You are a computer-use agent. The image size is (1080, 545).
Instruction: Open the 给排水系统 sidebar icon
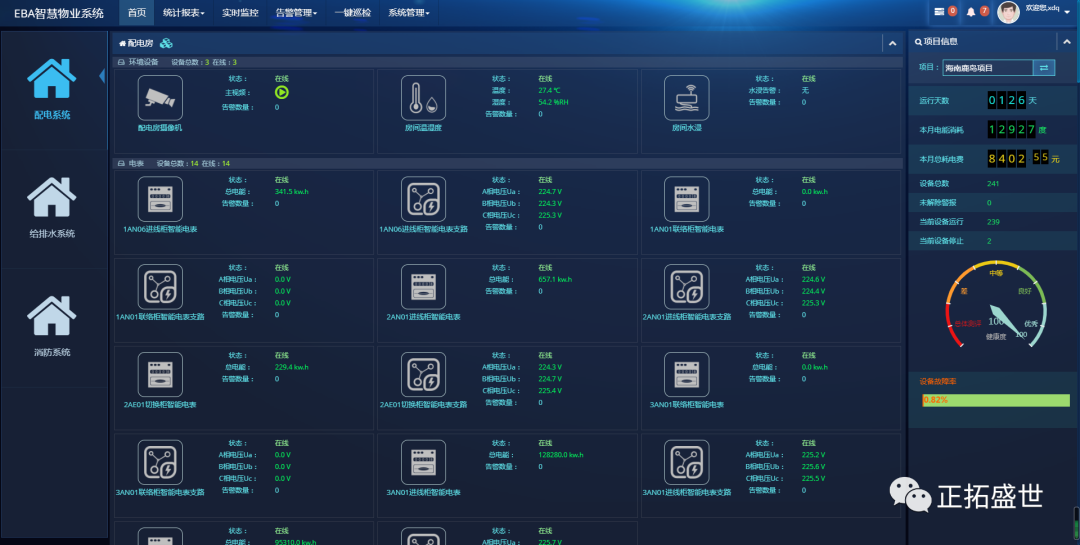(x=52, y=198)
